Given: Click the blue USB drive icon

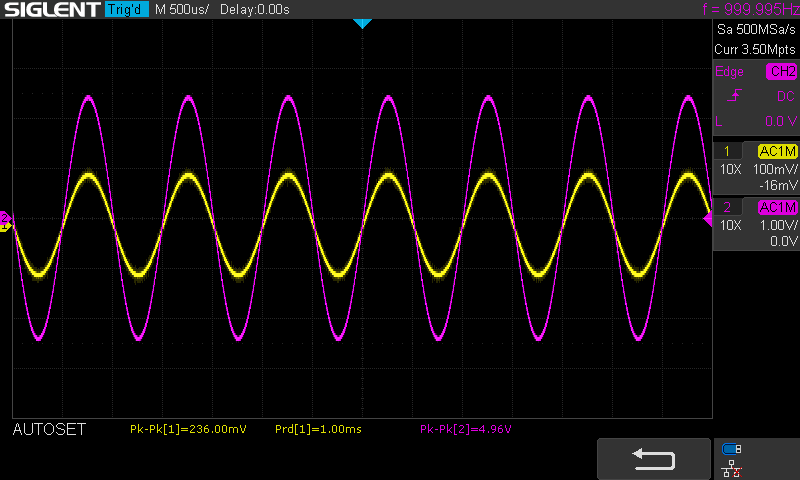Looking at the screenshot, I should click(x=732, y=449).
